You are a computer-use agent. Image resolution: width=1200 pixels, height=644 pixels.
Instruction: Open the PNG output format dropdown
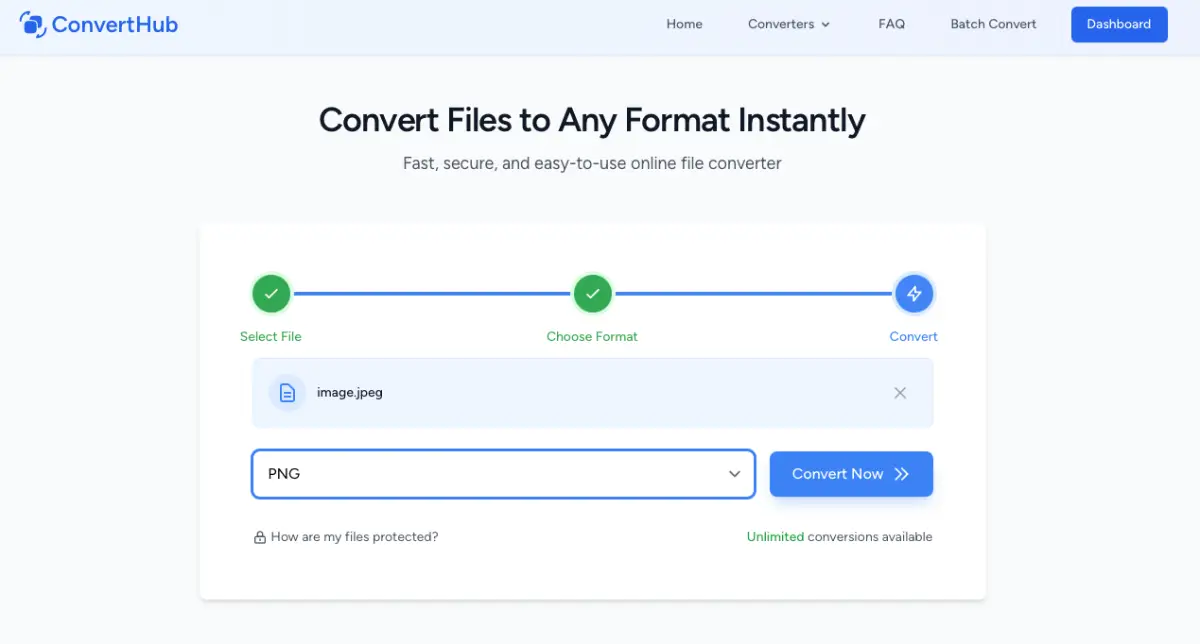(x=490, y=474)
